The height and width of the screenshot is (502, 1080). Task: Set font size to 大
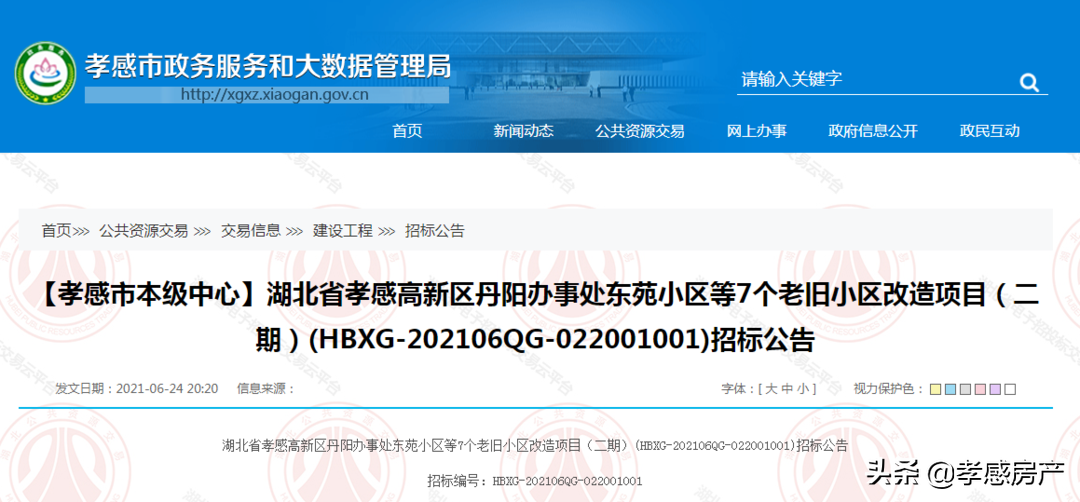pos(770,389)
